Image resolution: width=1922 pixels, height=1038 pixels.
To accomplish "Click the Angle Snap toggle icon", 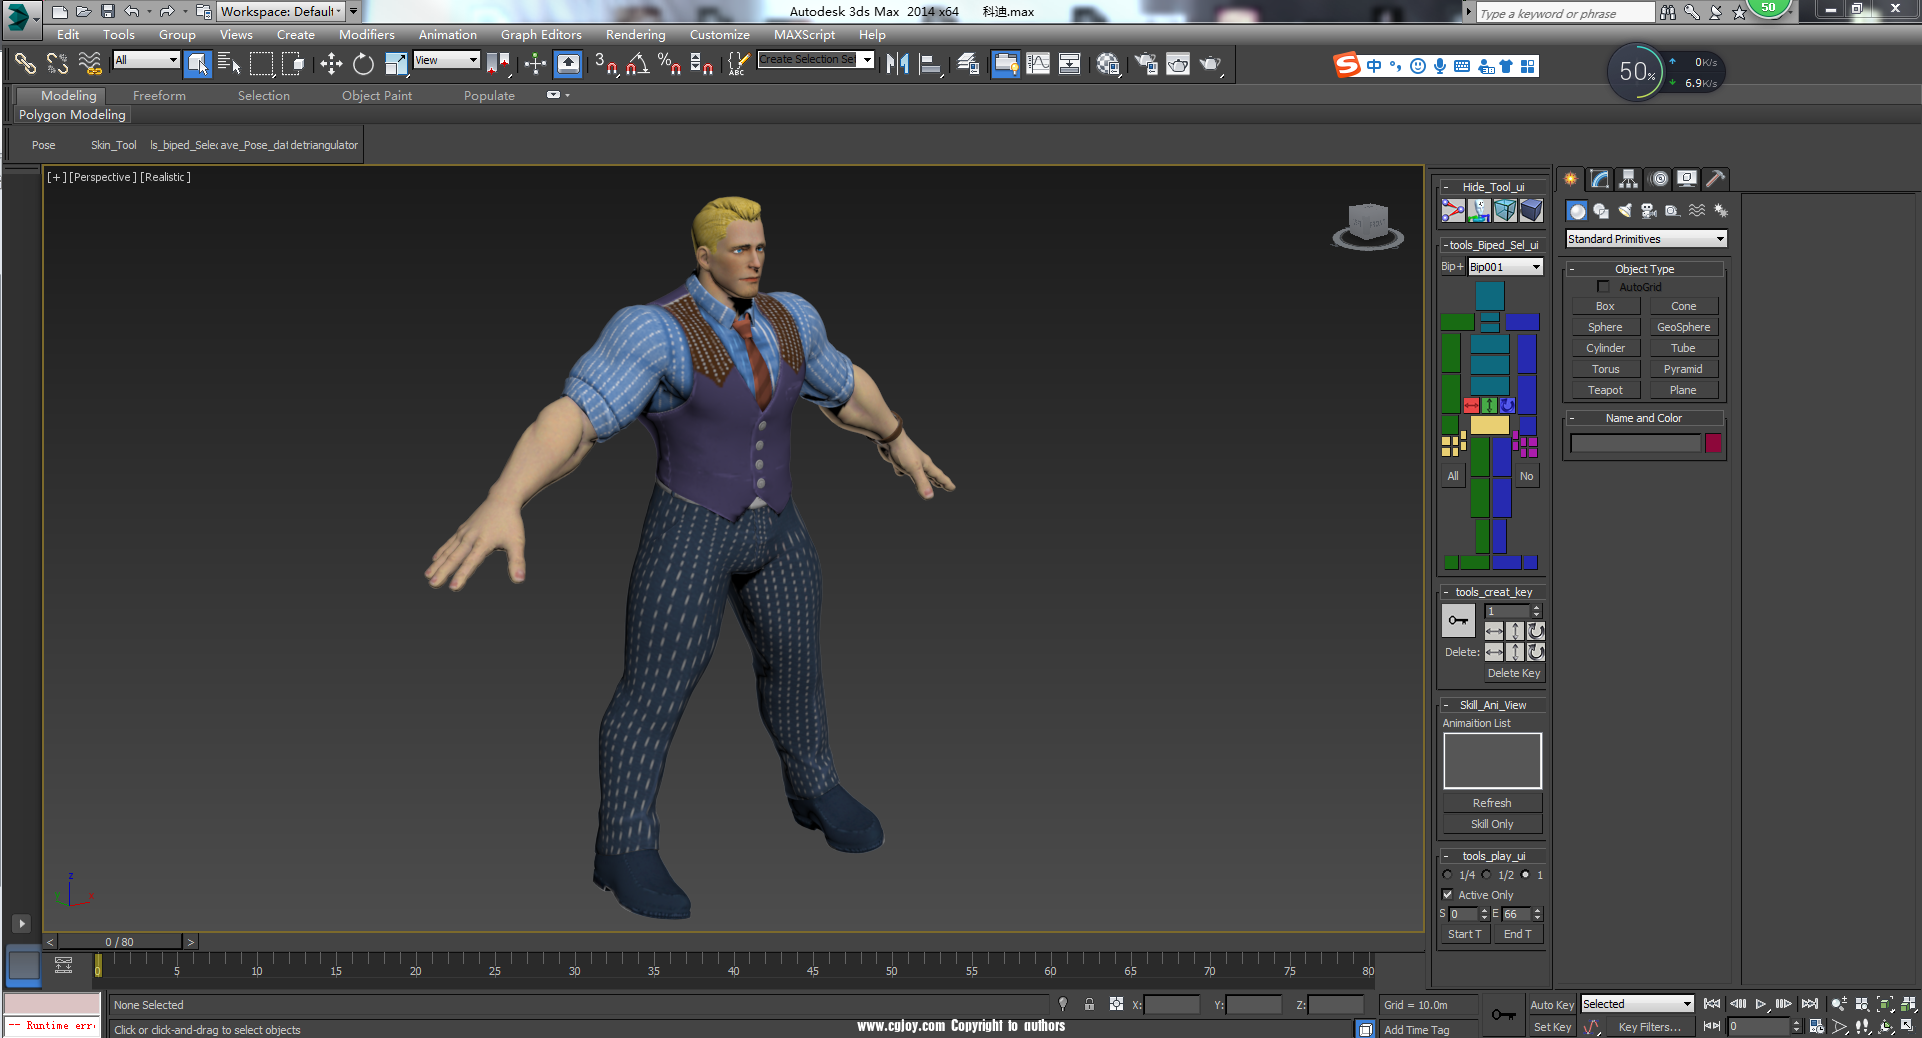I will tap(637, 64).
